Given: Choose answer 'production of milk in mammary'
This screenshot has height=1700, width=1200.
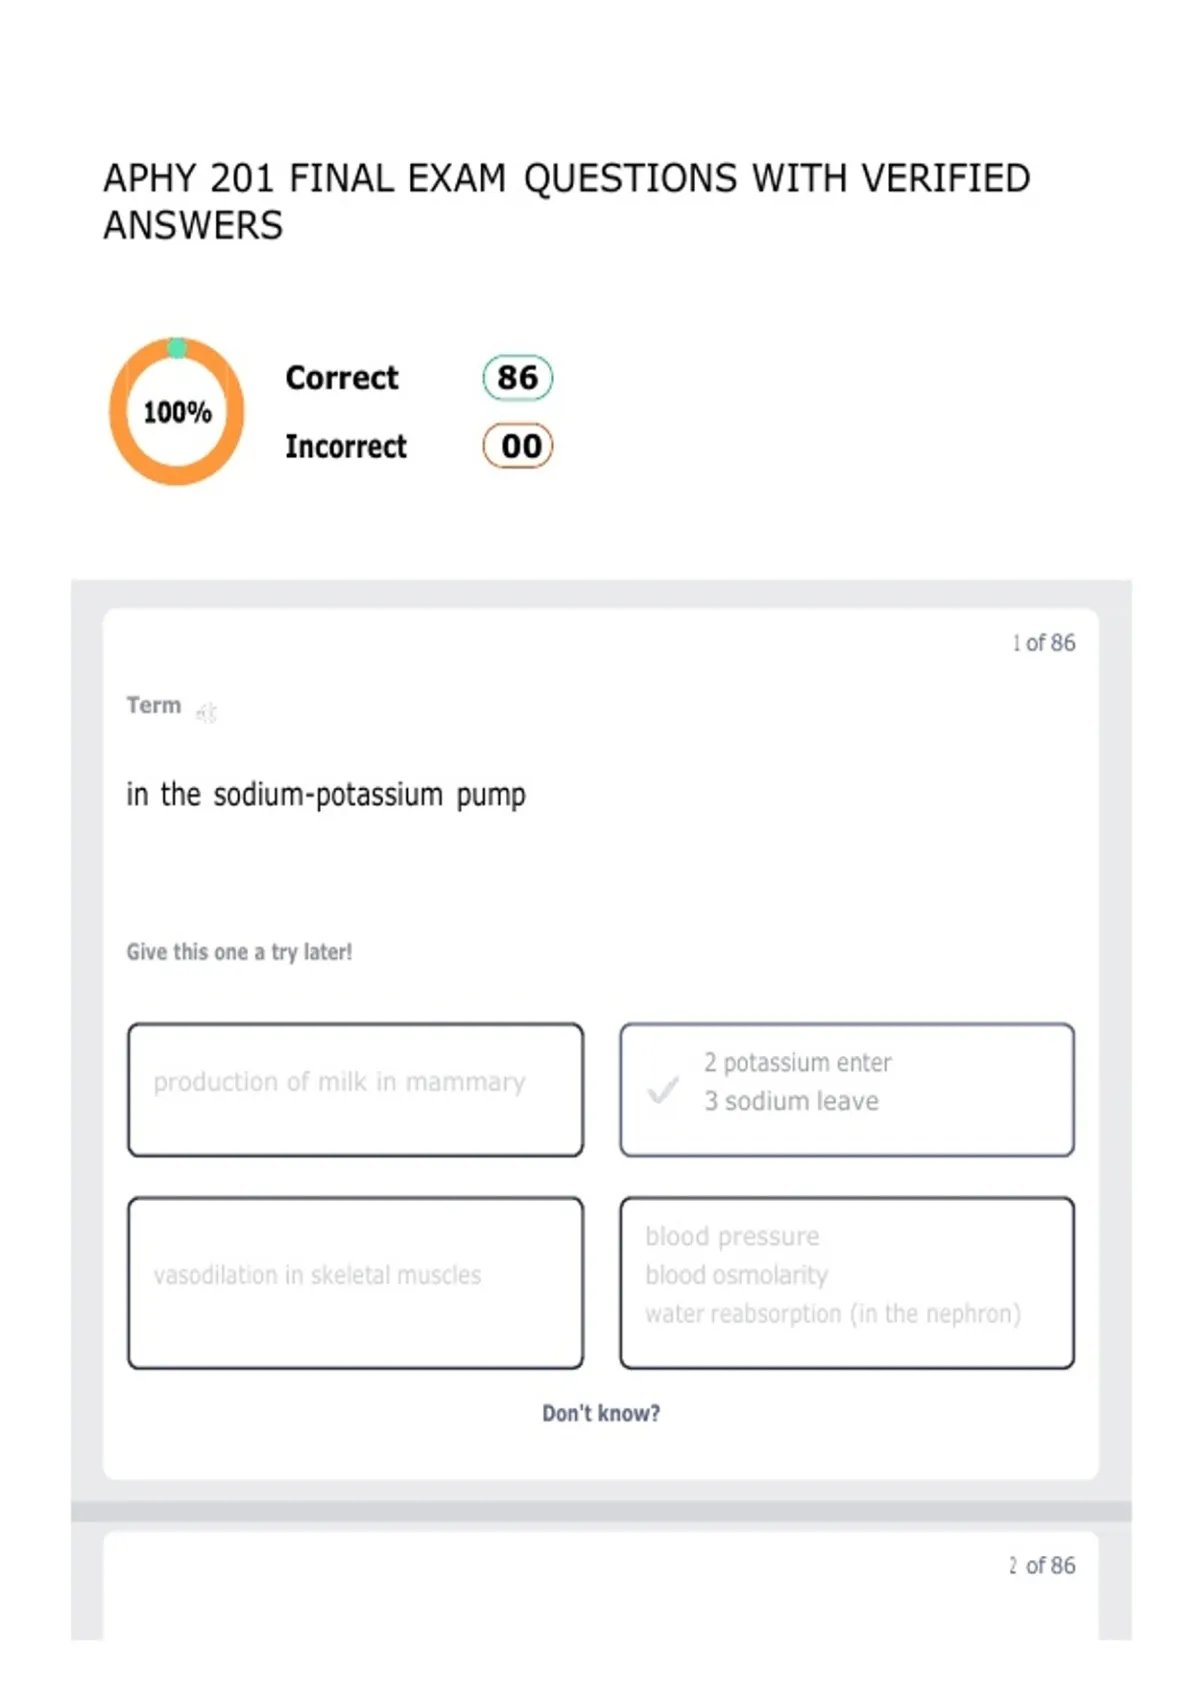Looking at the screenshot, I should [355, 1089].
